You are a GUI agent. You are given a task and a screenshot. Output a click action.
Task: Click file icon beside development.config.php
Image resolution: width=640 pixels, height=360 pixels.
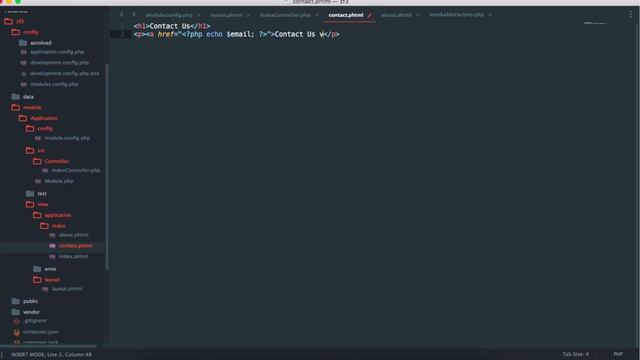pos(24,63)
